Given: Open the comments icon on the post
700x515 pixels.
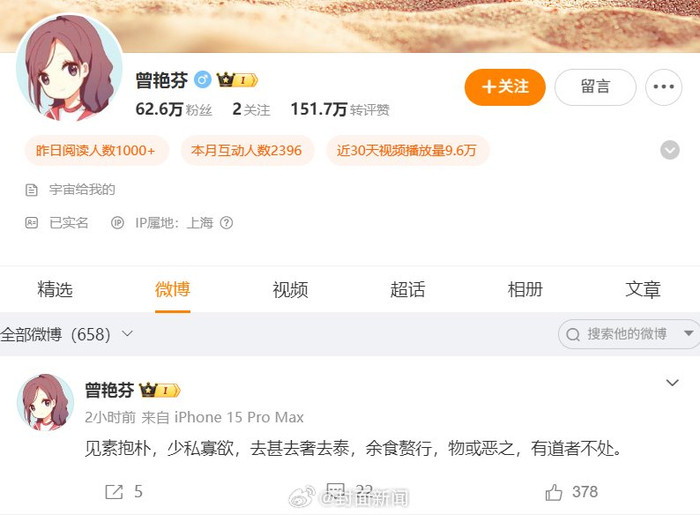Looking at the screenshot, I should click(335, 490).
